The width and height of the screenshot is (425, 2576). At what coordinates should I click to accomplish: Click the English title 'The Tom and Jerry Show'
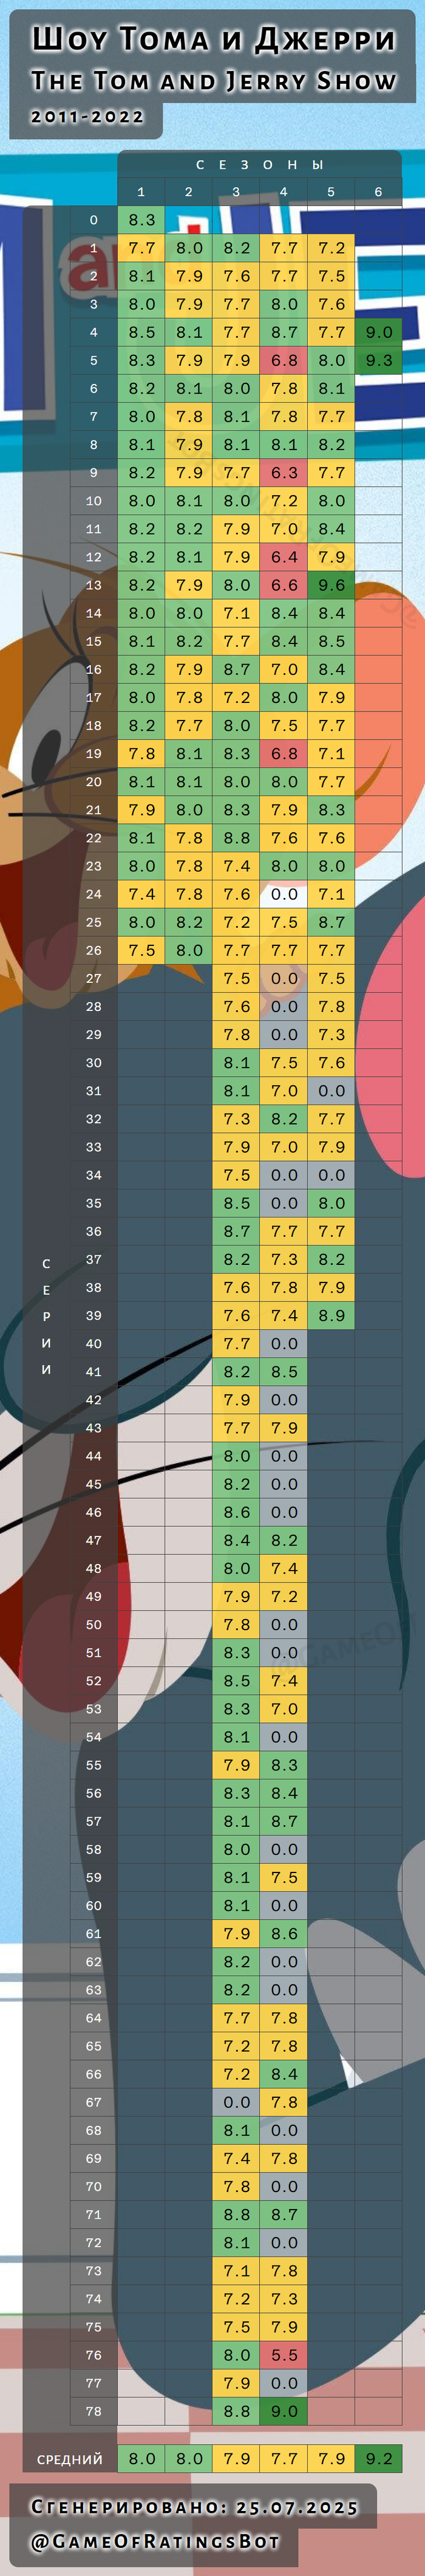click(213, 81)
